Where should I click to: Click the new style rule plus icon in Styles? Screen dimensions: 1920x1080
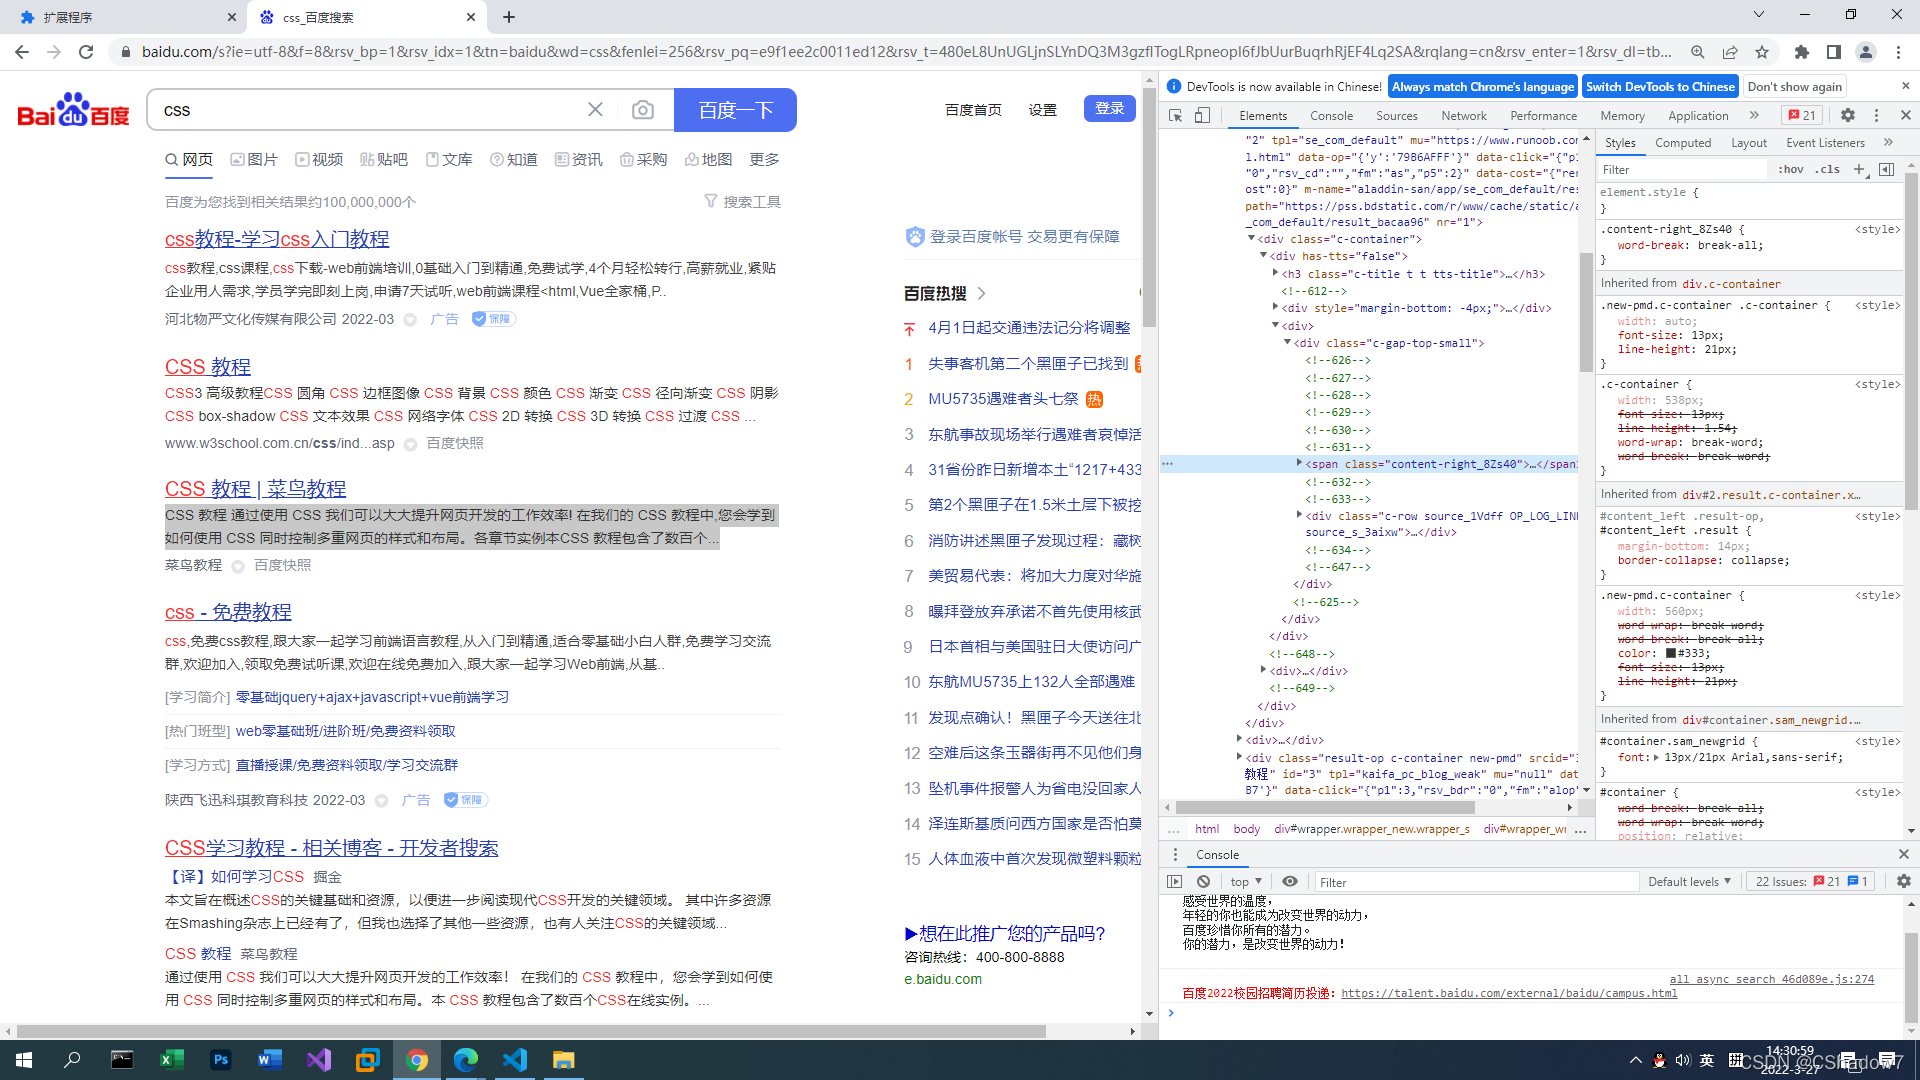pyautogui.click(x=1859, y=170)
